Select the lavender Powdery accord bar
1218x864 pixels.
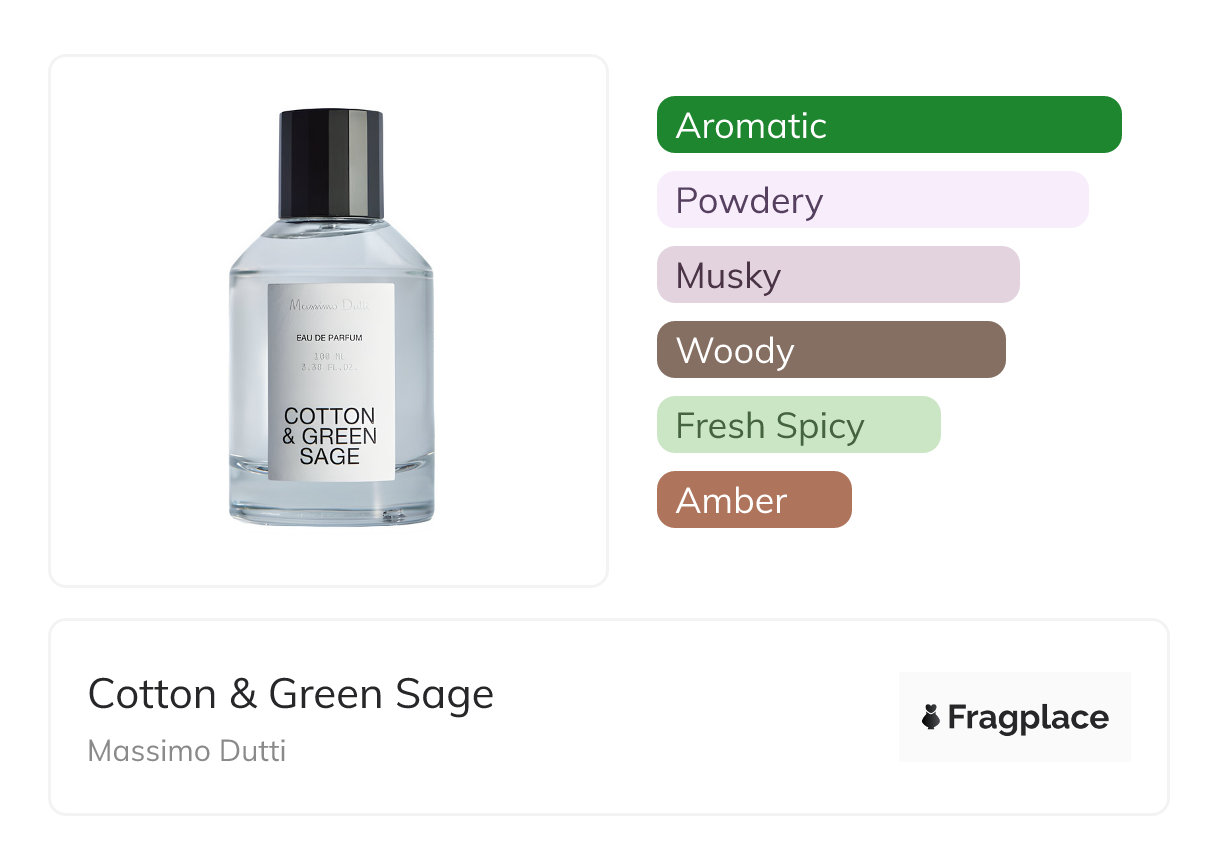[873, 200]
